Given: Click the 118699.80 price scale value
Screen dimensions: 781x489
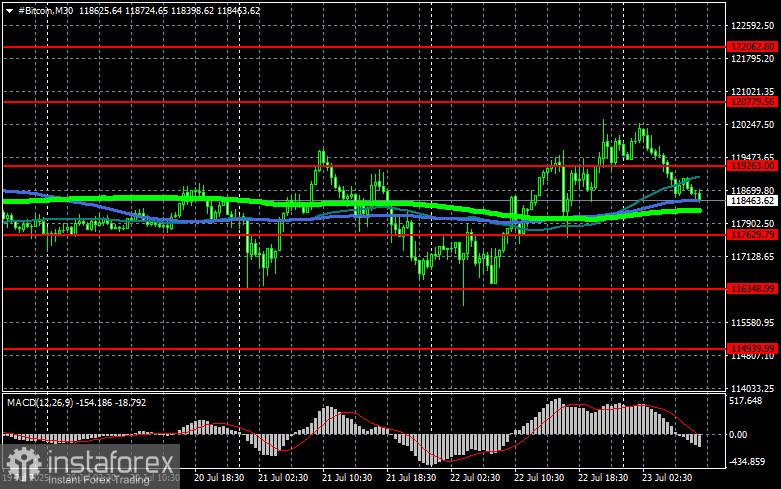Looking at the screenshot, I should (x=753, y=191).
